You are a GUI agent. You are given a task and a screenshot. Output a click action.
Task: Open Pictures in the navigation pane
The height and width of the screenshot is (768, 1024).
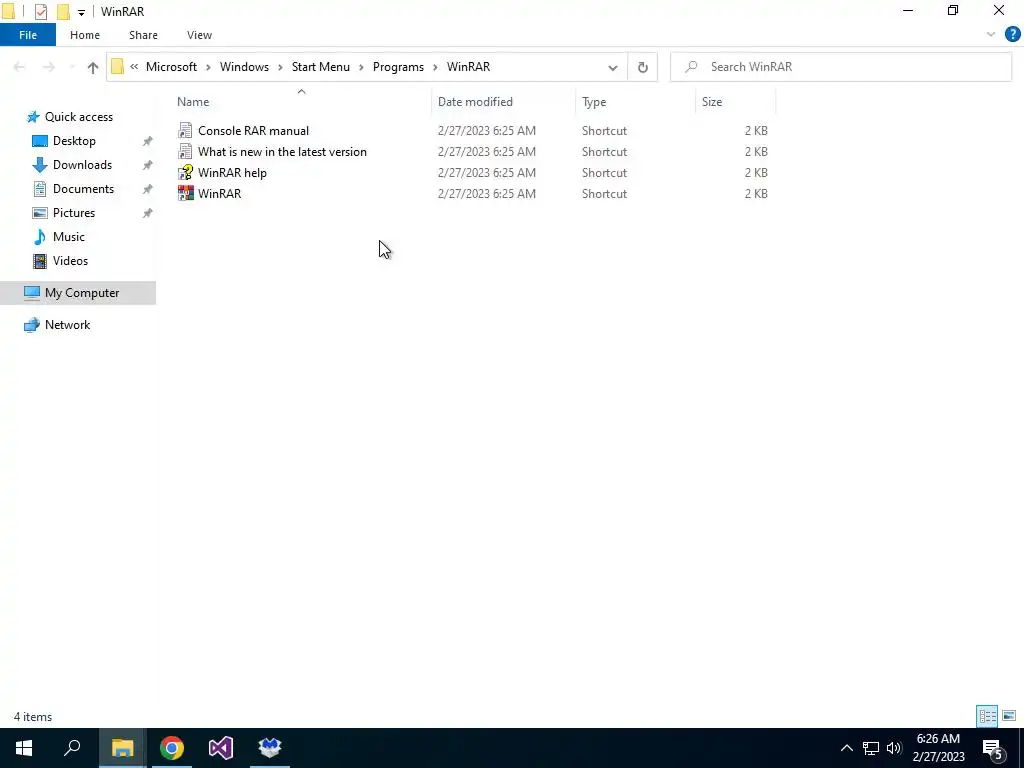[x=73, y=213]
